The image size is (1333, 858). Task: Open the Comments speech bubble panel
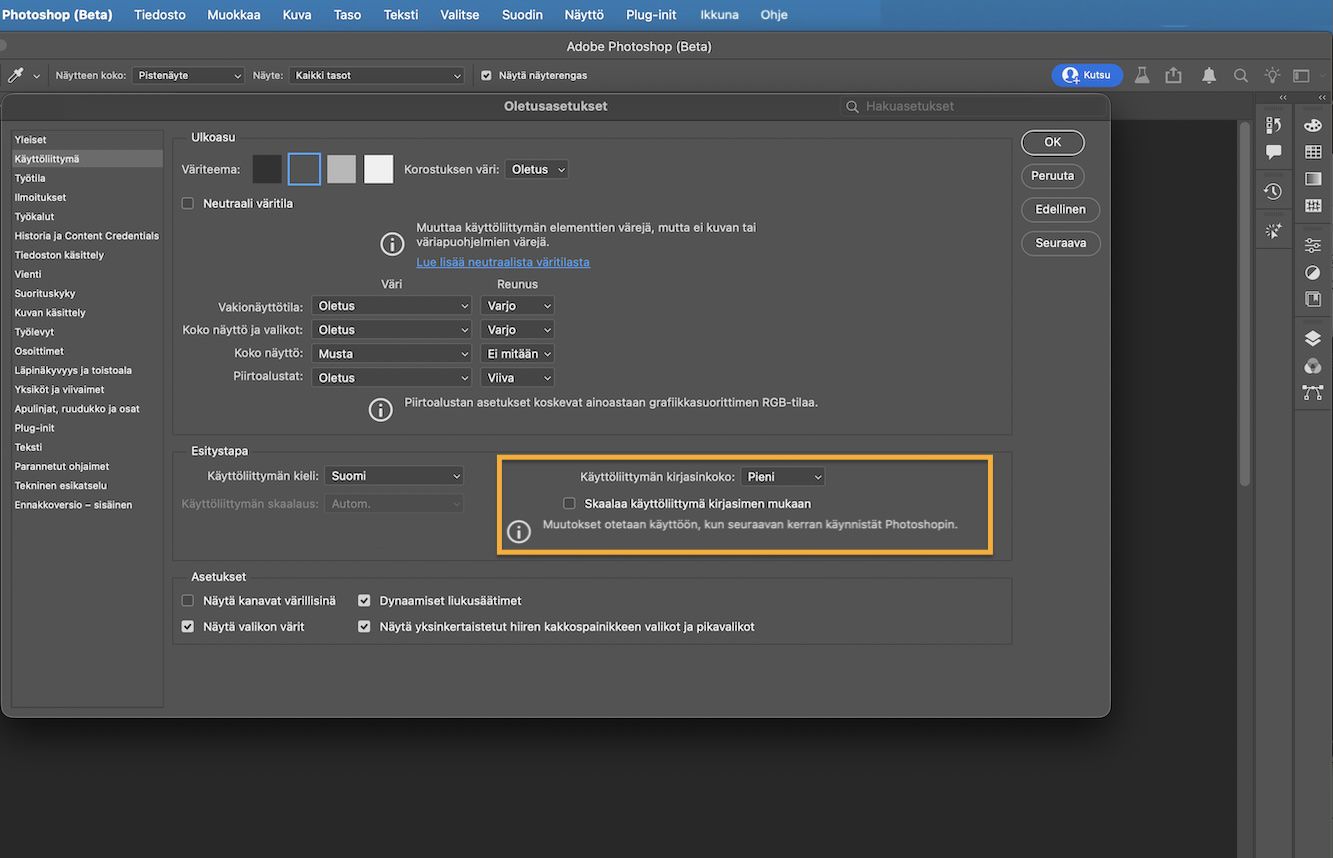[1273, 152]
